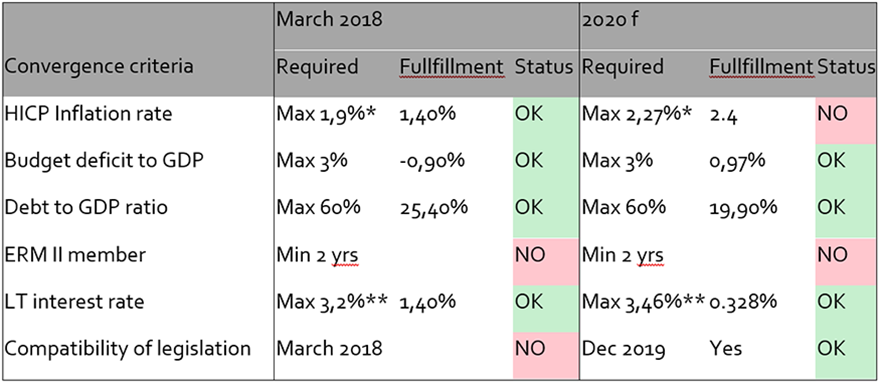Click the Max 1,9%* required cell

(326, 115)
